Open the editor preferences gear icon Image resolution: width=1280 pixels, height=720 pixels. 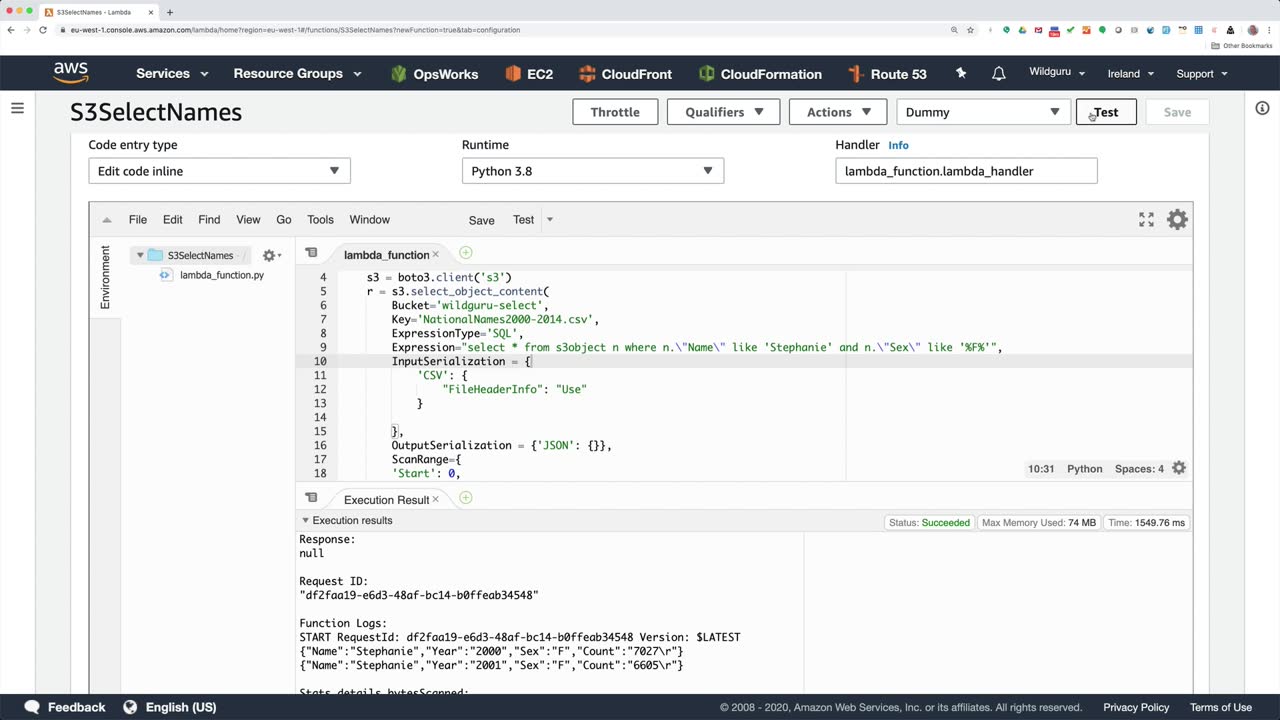pos(1177,220)
